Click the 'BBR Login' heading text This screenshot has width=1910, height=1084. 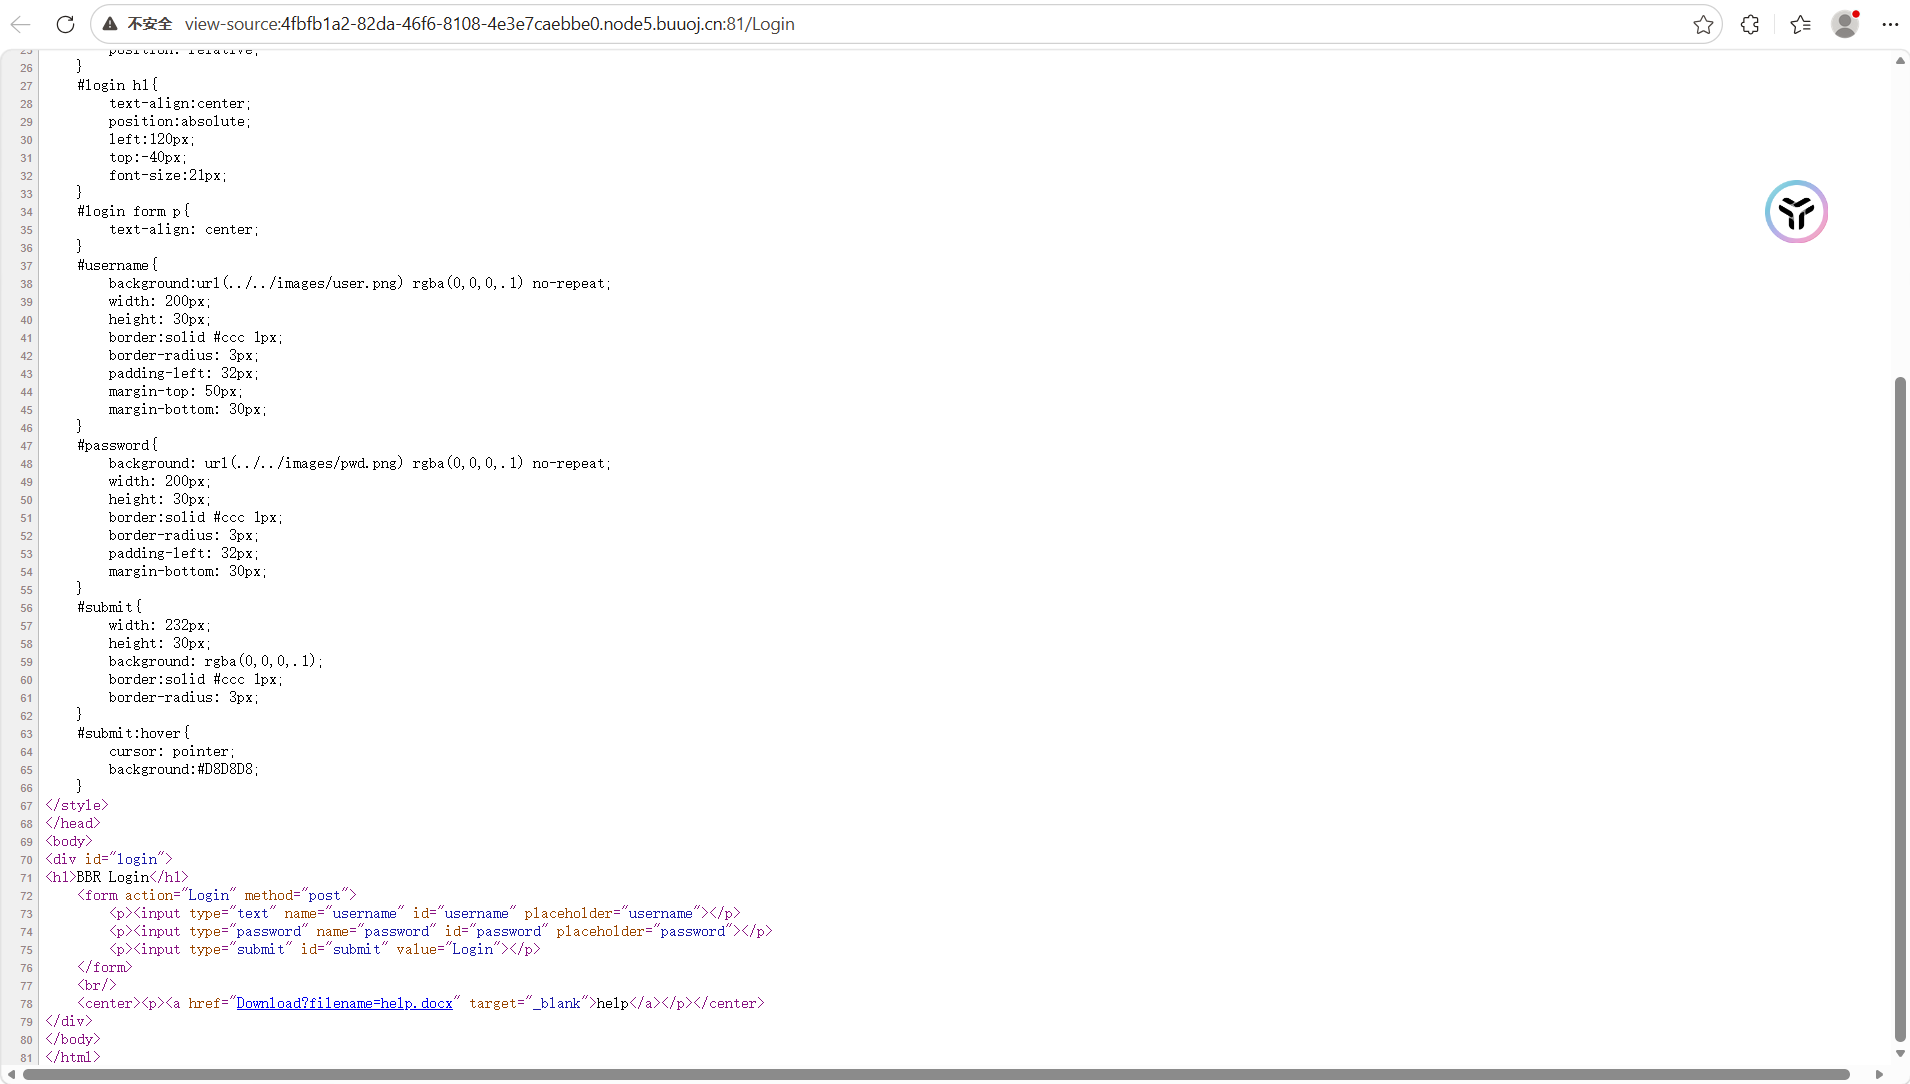[x=113, y=877]
